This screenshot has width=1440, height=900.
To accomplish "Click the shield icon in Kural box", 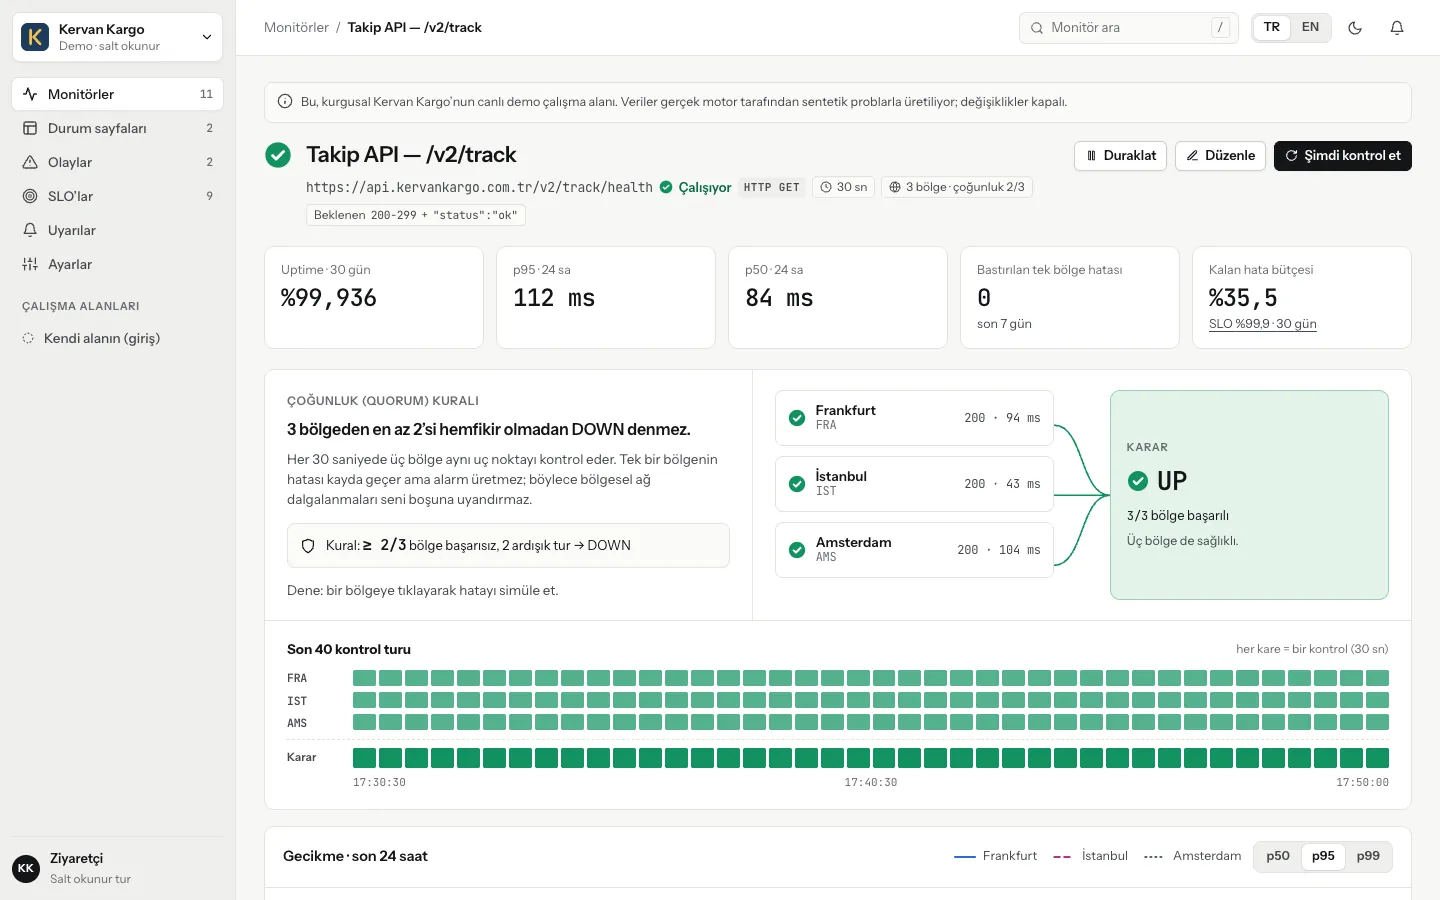I will coord(308,546).
